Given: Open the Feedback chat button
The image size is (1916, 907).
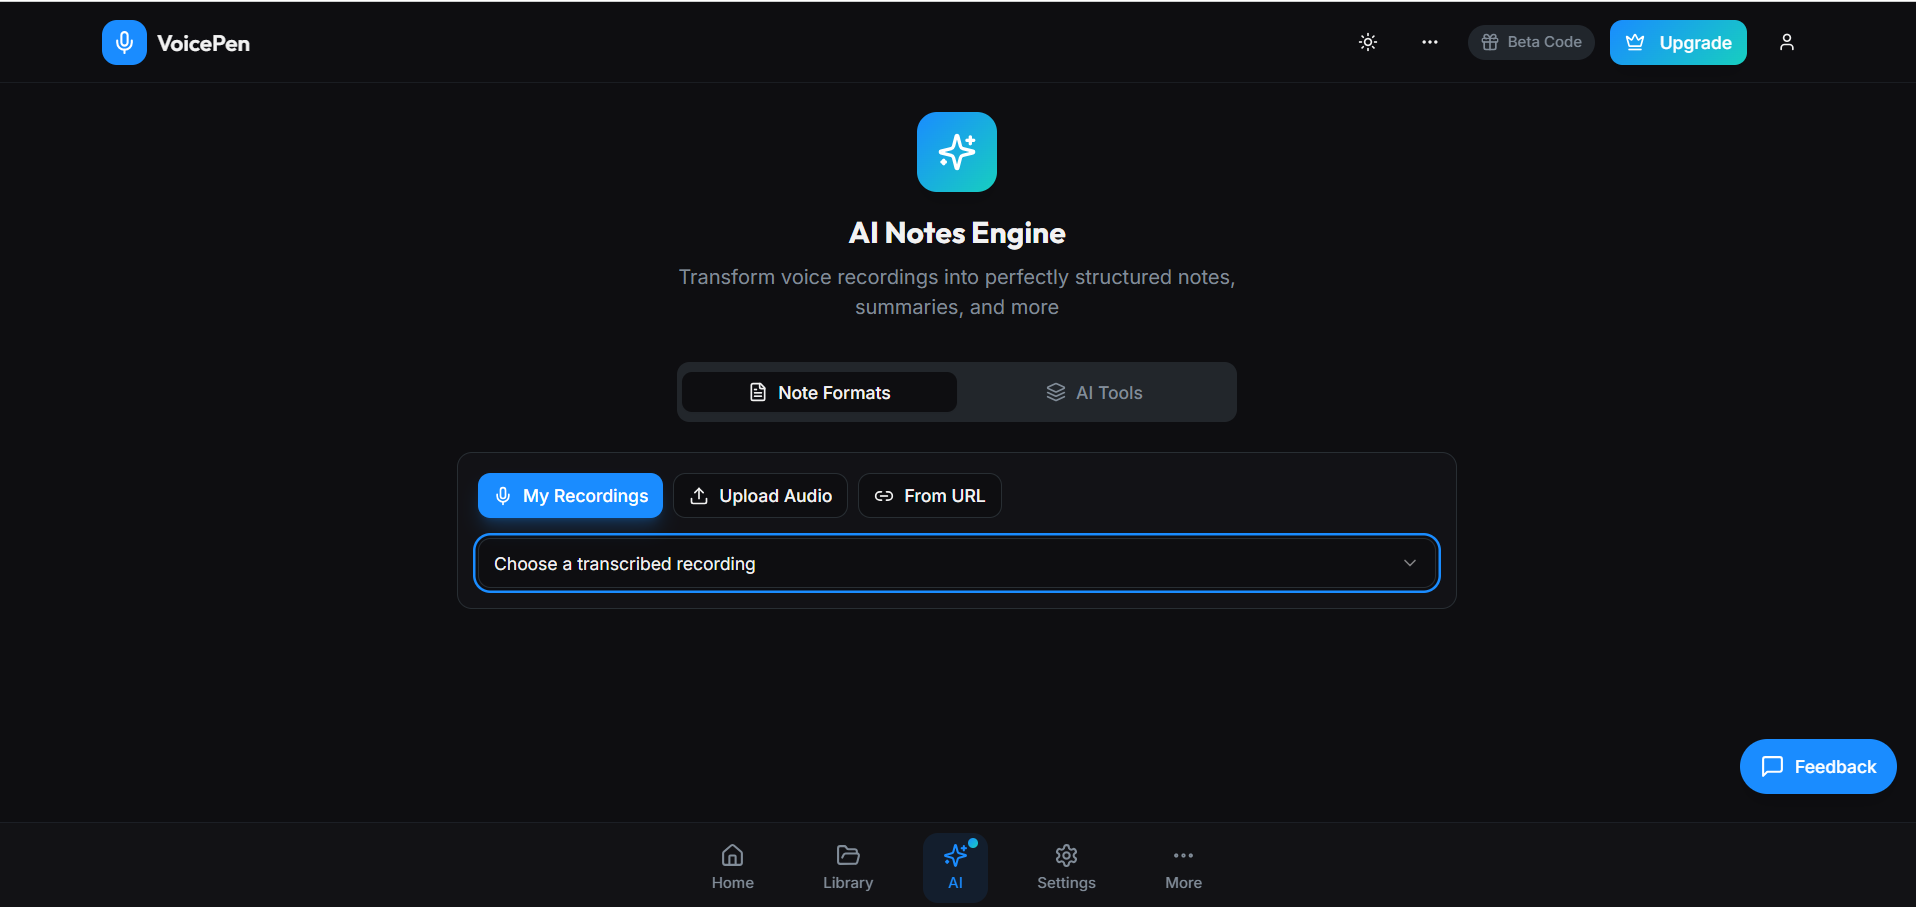Looking at the screenshot, I should 1818,767.
